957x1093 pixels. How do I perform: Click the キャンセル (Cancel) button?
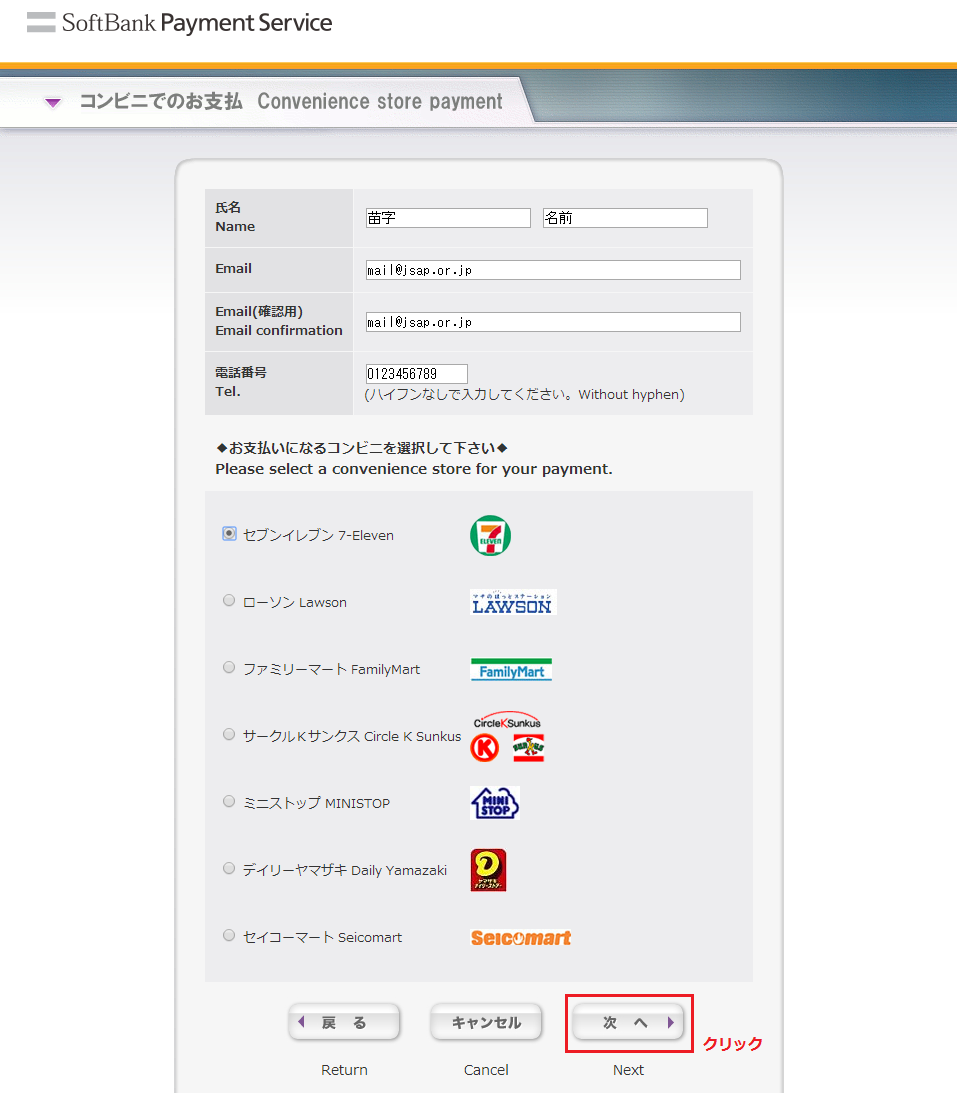tap(487, 1023)
